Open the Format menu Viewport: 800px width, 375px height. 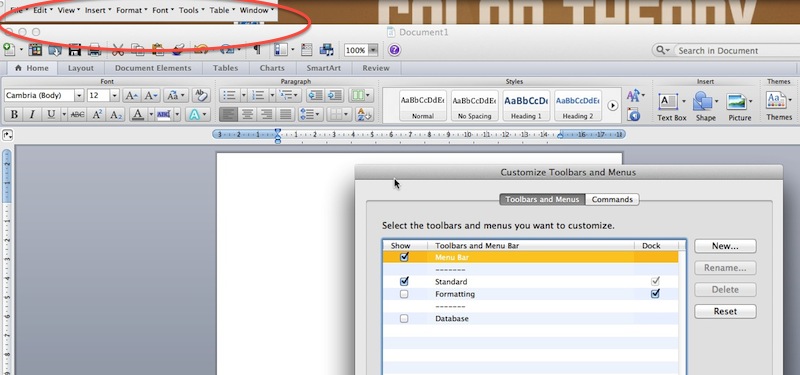(x=132, y=10)
